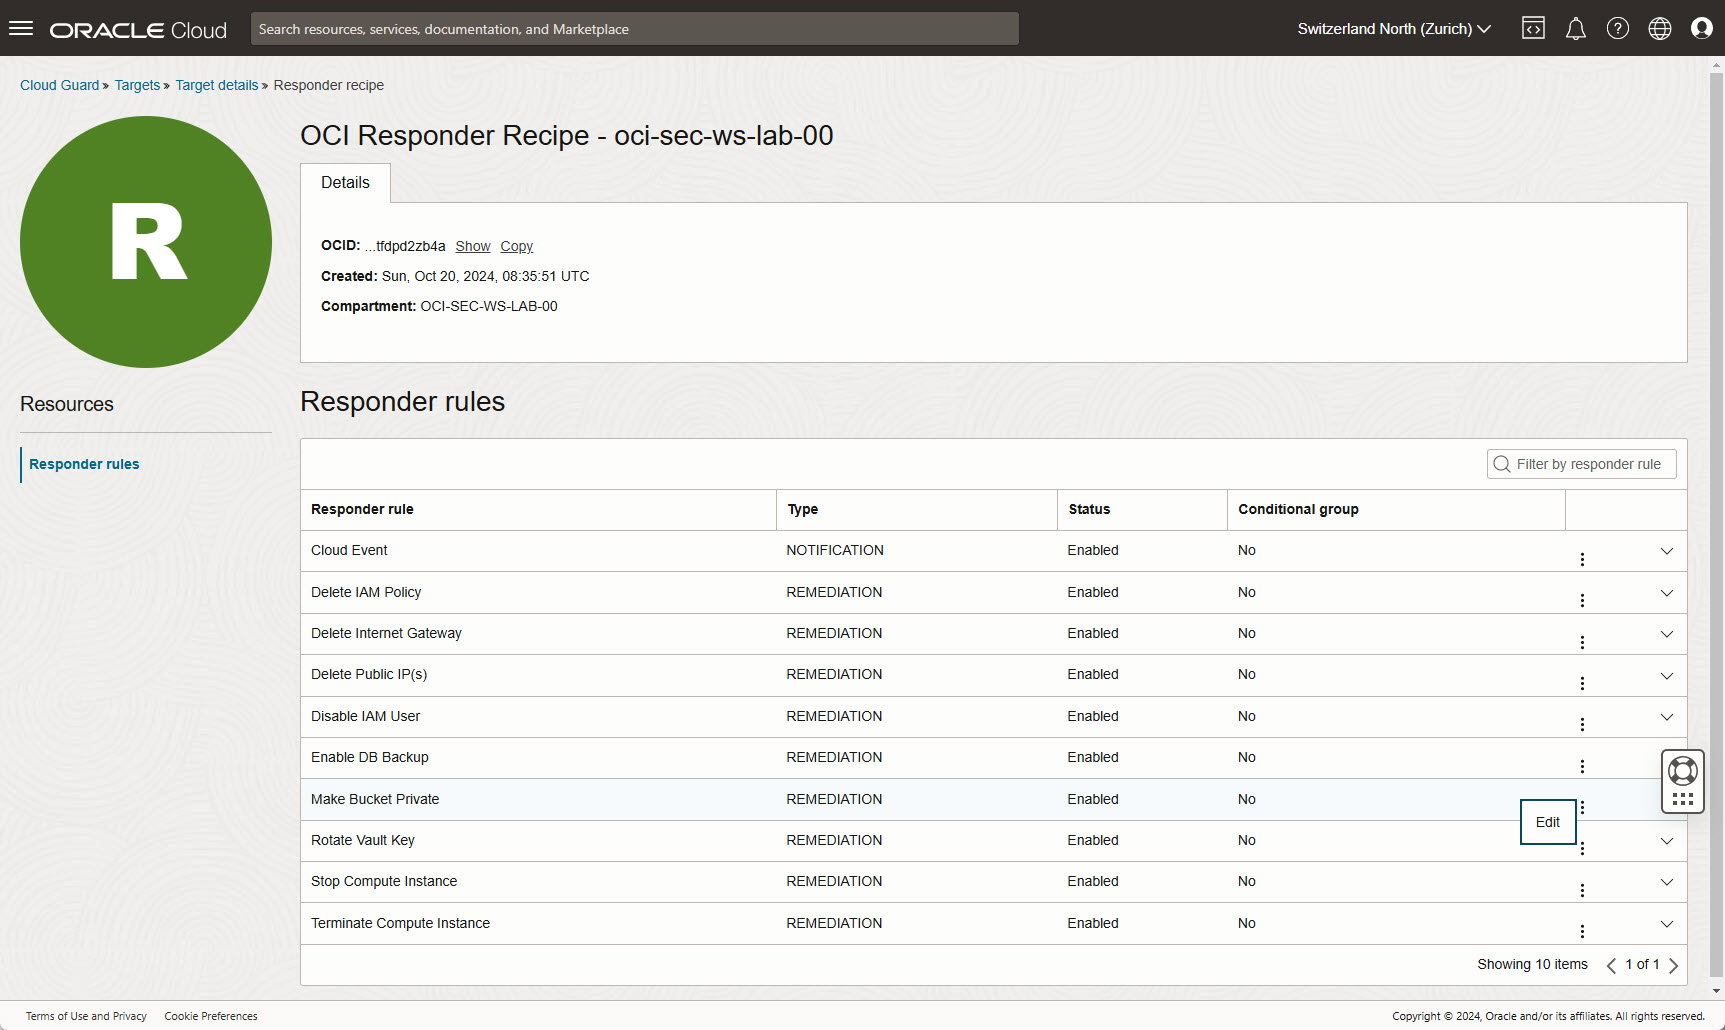1725x1030 pixels.
Task: Click the OCI-SEC-WS-LAB-00 compartment value
Action: click(489, 306)
